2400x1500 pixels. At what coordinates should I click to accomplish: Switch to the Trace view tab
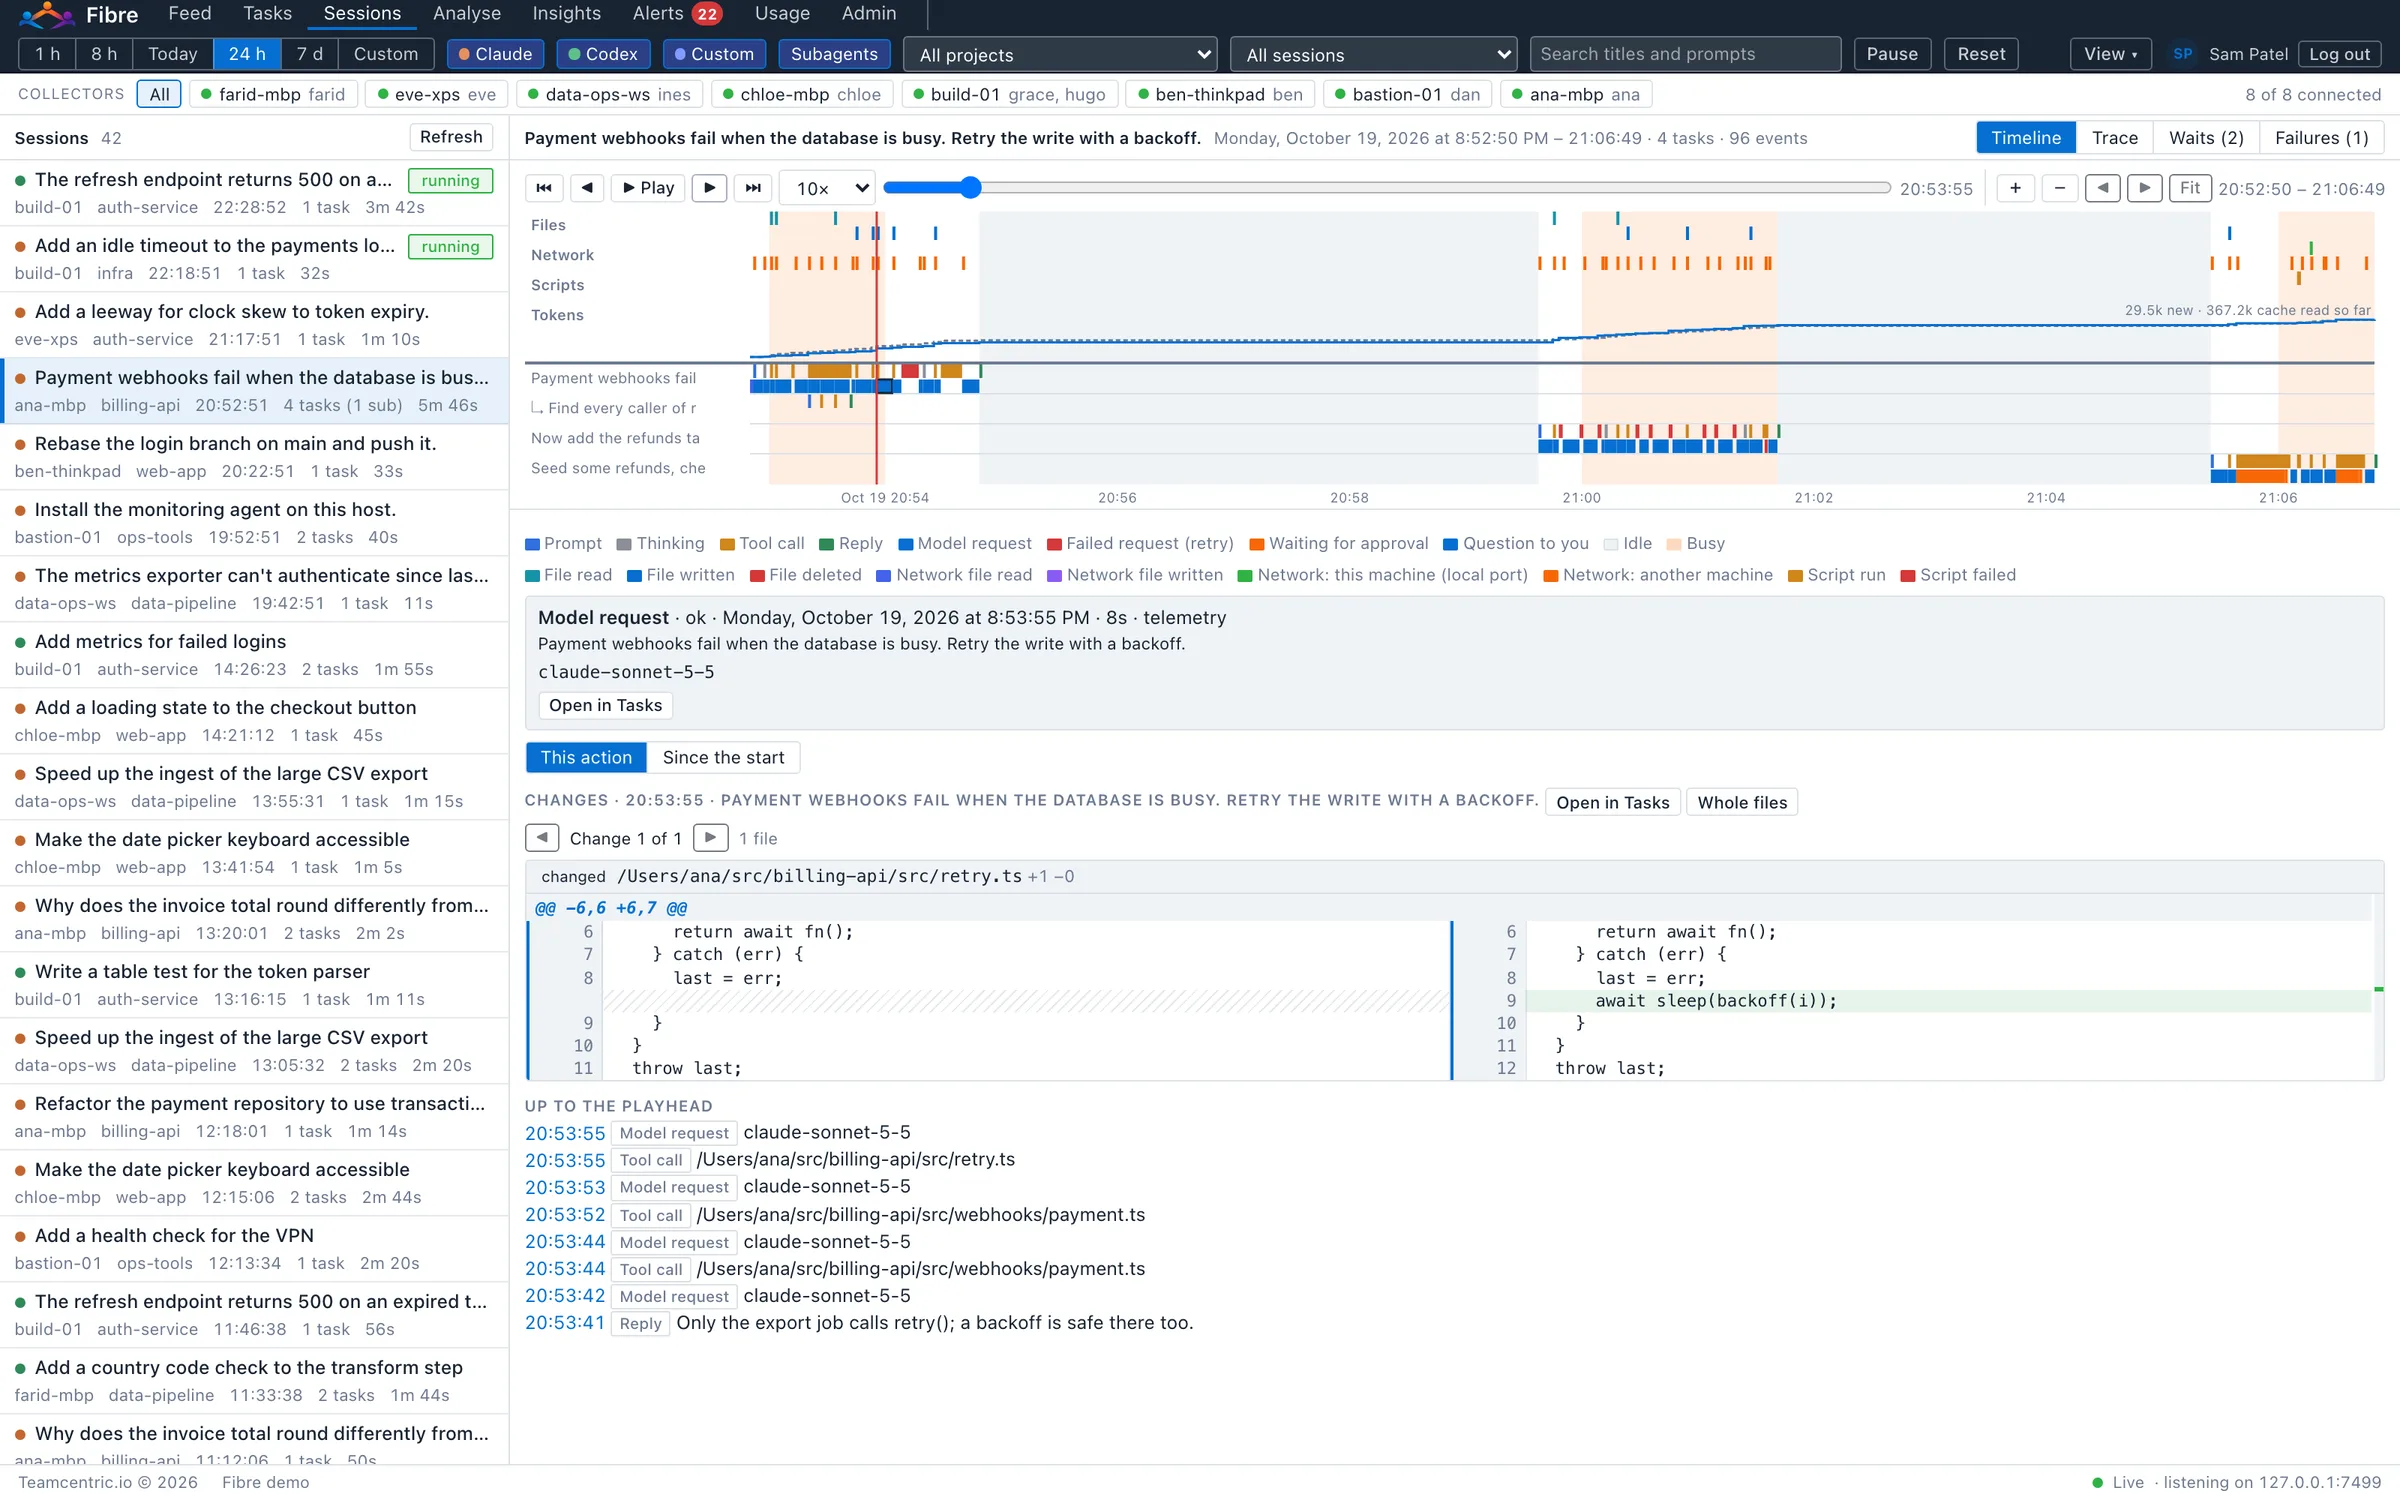tap(2114, 138)
